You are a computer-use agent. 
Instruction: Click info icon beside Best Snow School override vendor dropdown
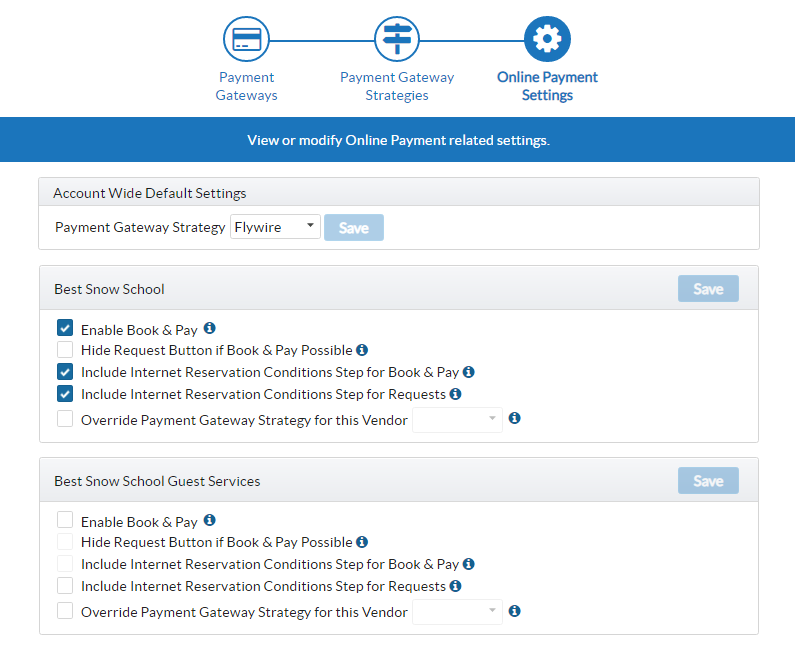coord(514,419)
